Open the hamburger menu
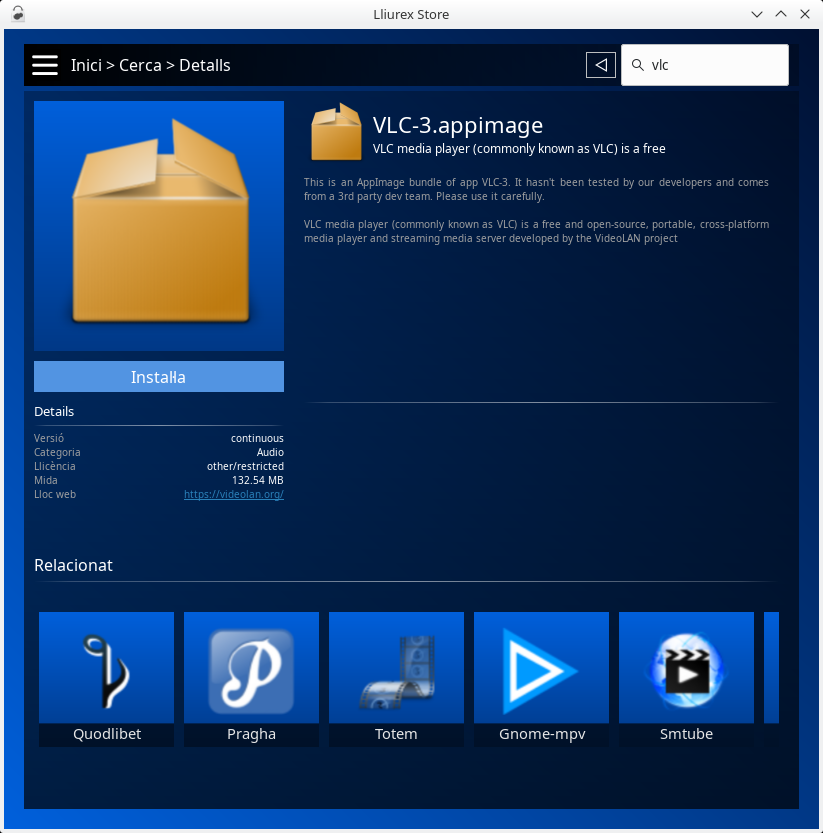The image size is (823, 833). tap(45, 65)
